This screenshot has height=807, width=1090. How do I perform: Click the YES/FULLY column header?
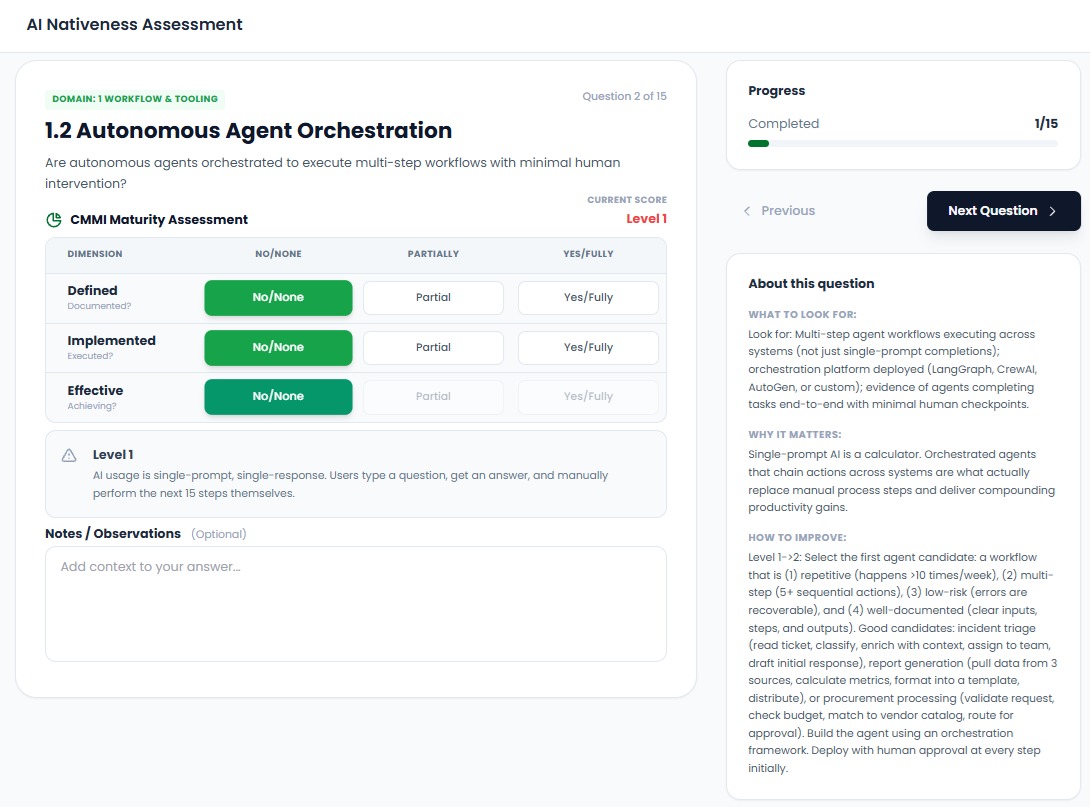(x=588, y=254)
